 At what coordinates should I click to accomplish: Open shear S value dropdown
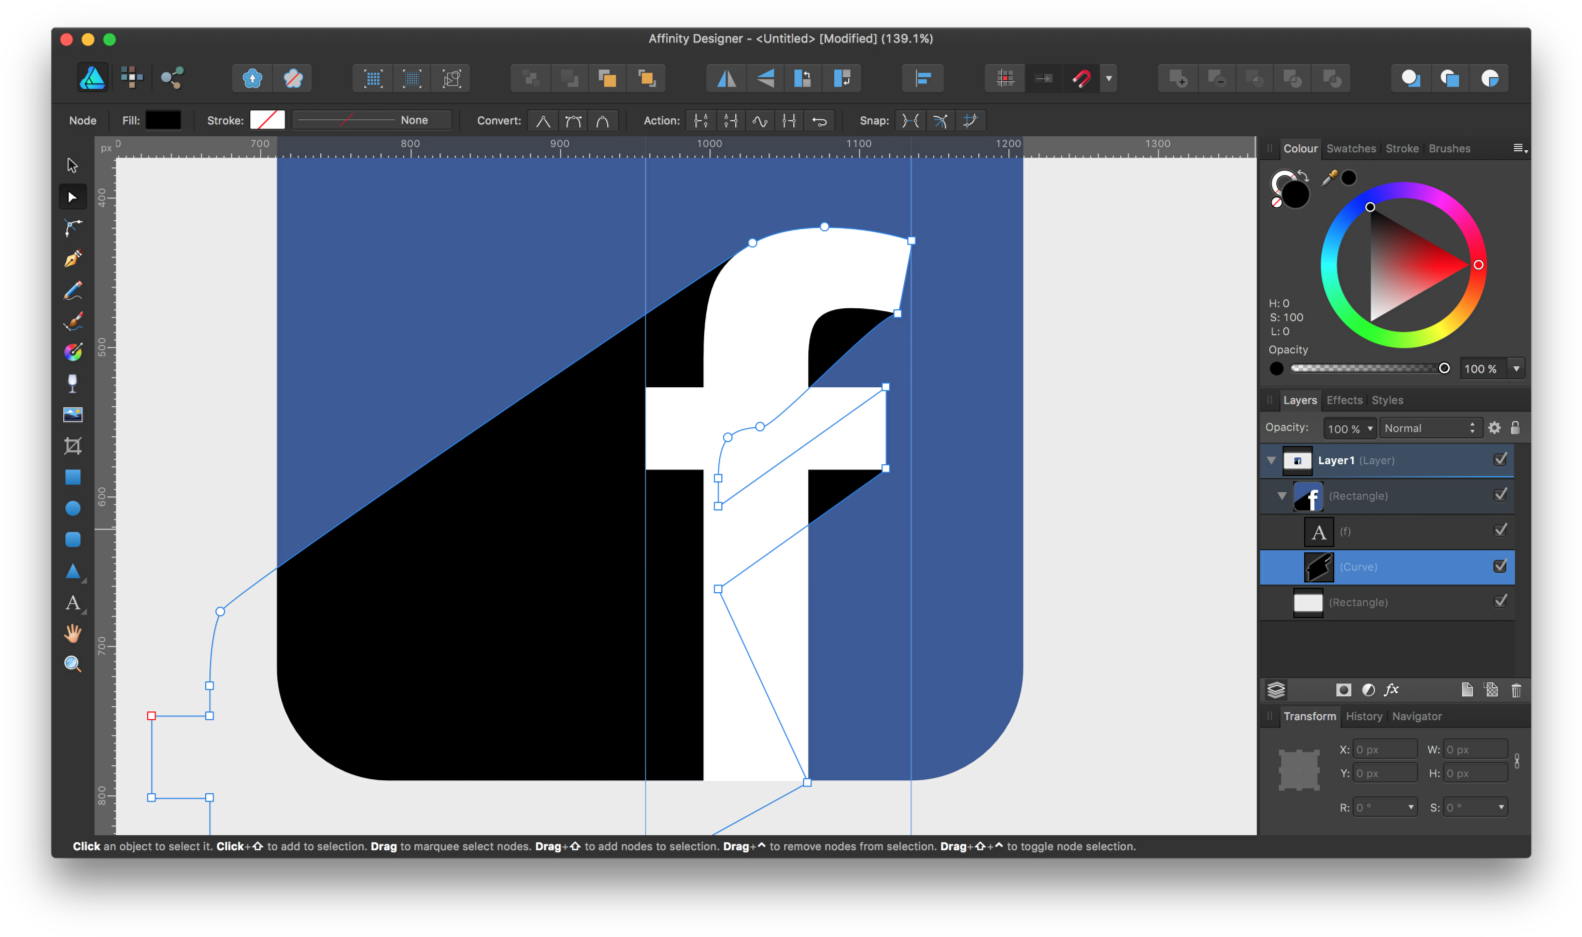(x=1501, y=807)
